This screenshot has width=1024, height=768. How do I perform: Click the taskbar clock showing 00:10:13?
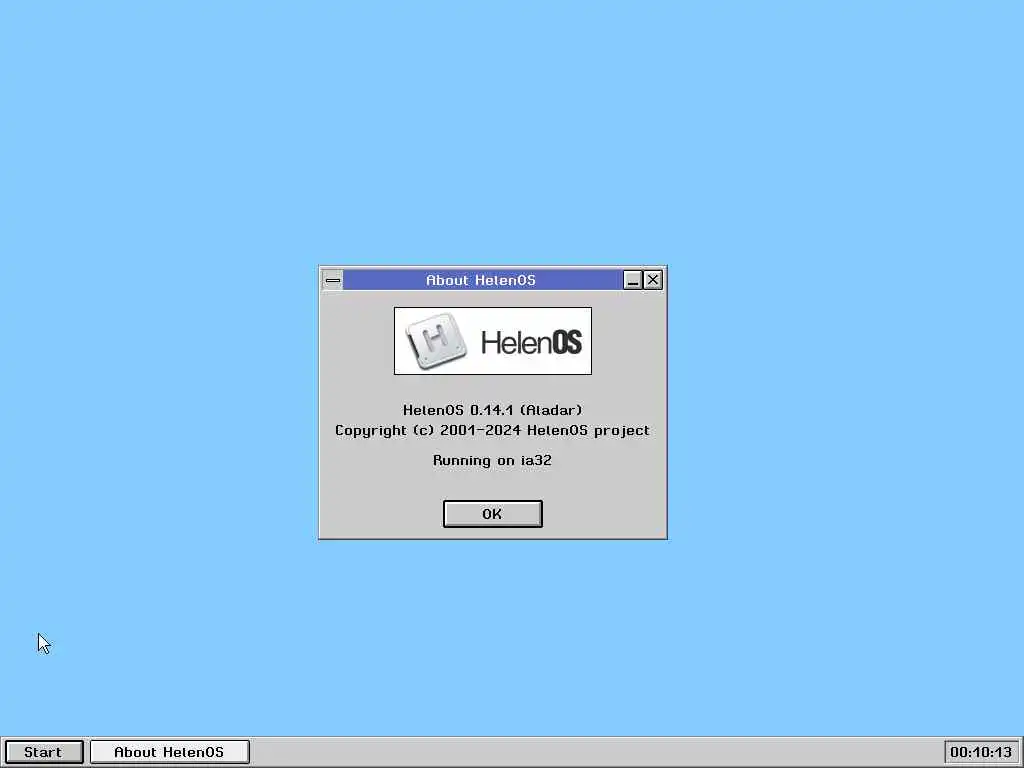981,752
